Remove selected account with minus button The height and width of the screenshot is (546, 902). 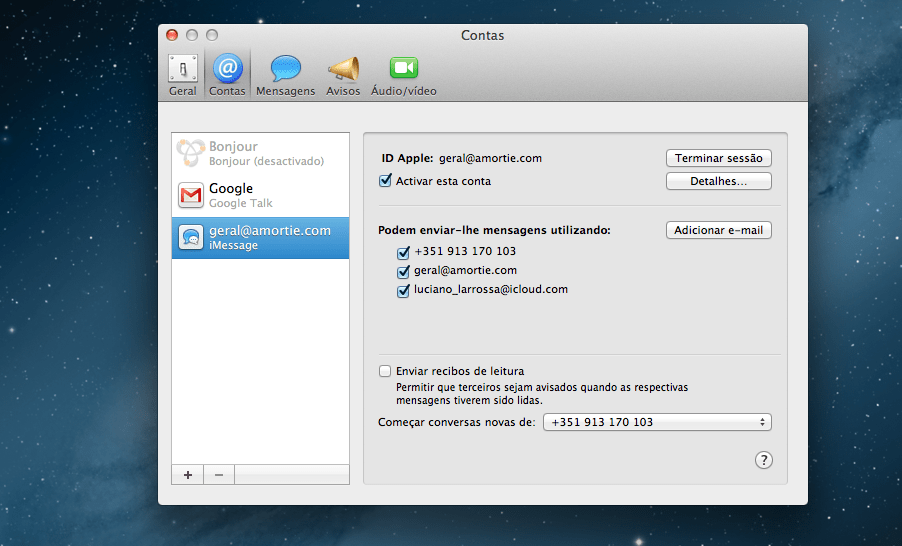click(219, 475)
